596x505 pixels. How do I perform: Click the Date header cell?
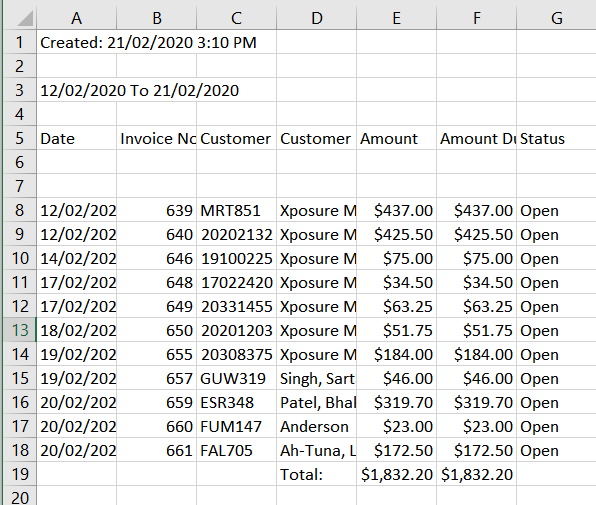coord(76,138)
